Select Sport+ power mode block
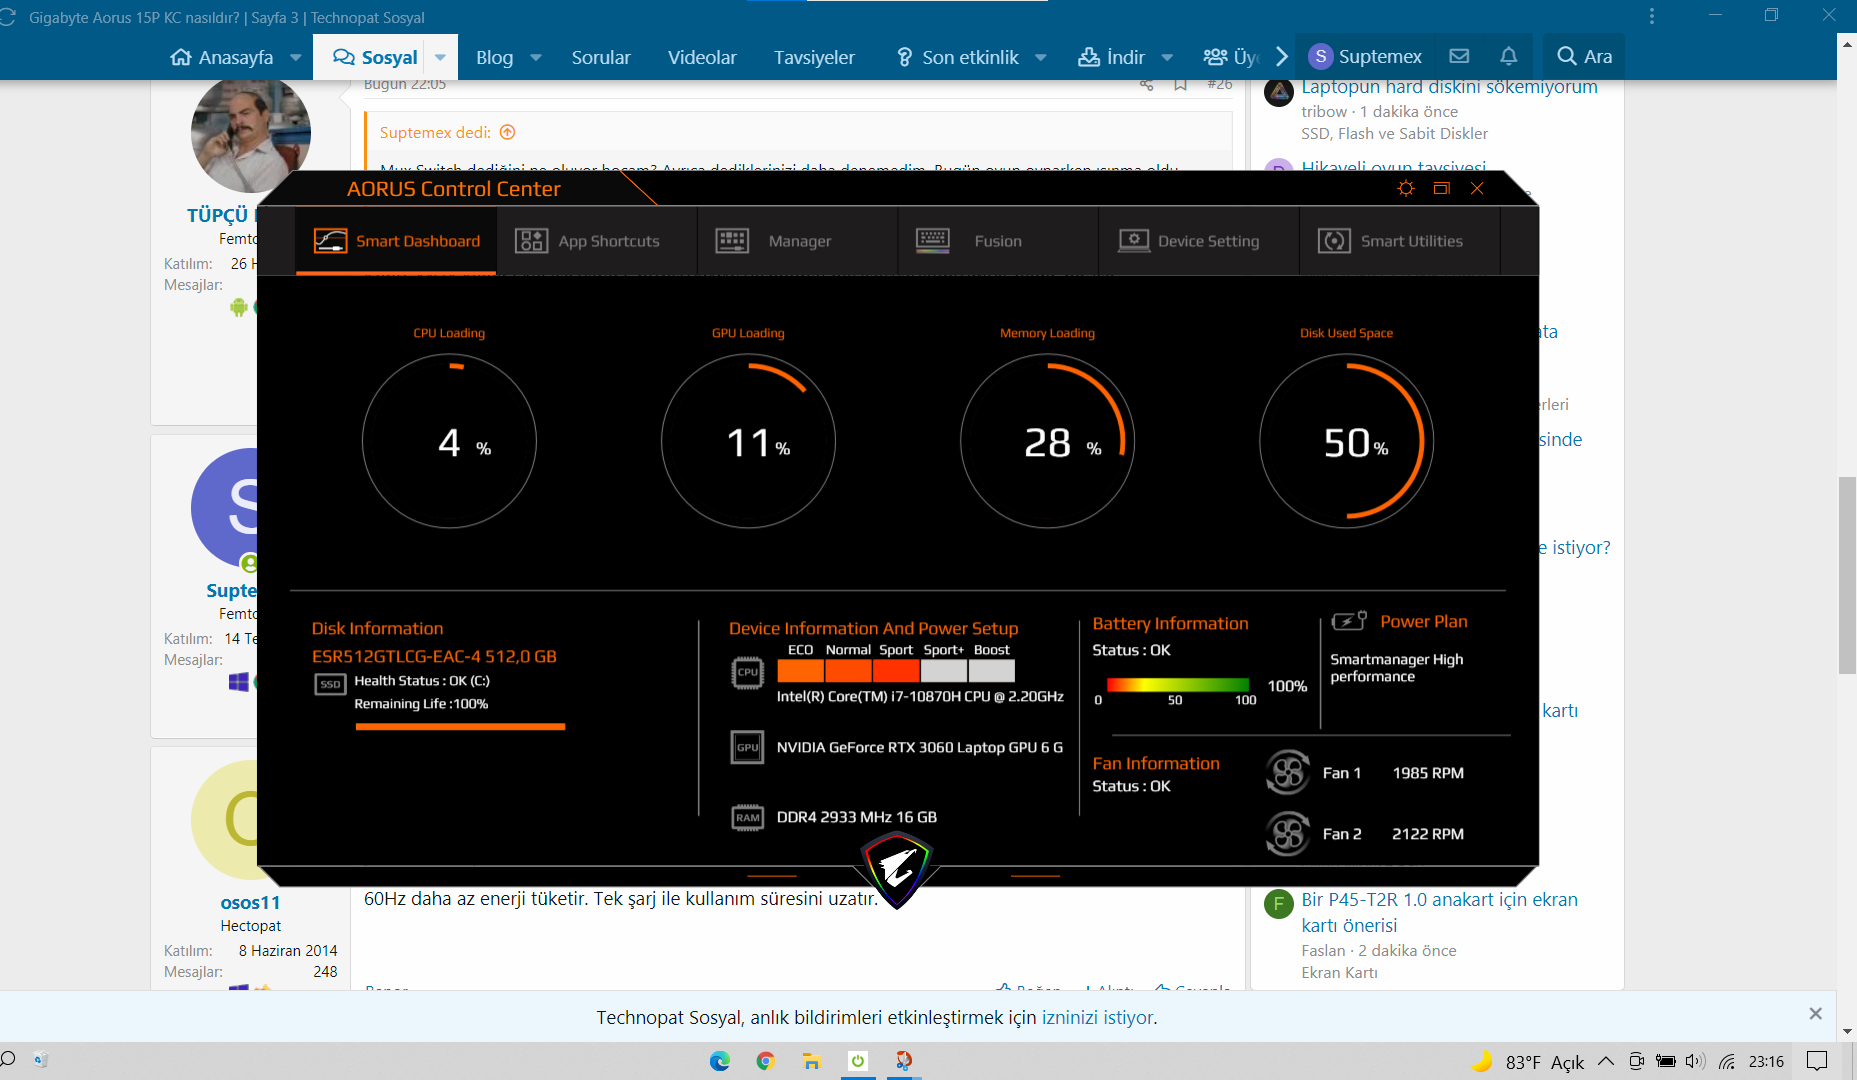This screenshot has height=1080, width=1857. click(x=944, y=671)
